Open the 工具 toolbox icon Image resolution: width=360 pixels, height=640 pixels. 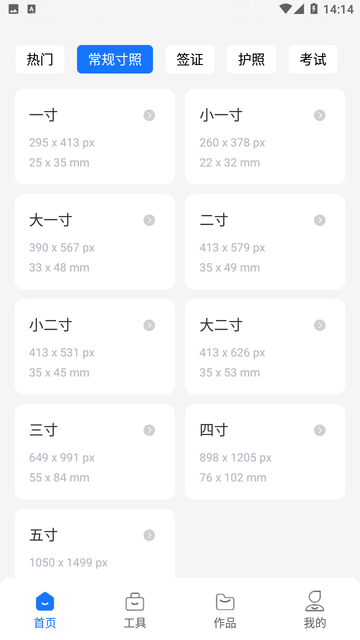(135, 602)
